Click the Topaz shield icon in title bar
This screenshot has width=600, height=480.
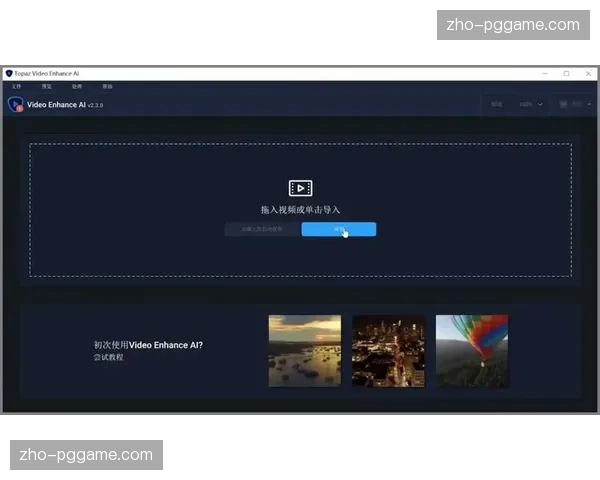[9, 73]
